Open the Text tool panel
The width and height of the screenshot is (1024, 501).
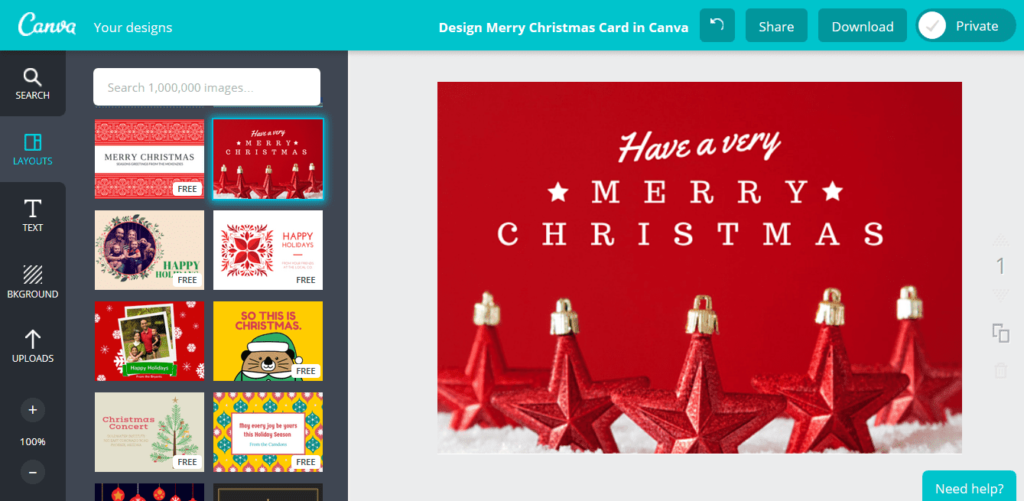32,215
